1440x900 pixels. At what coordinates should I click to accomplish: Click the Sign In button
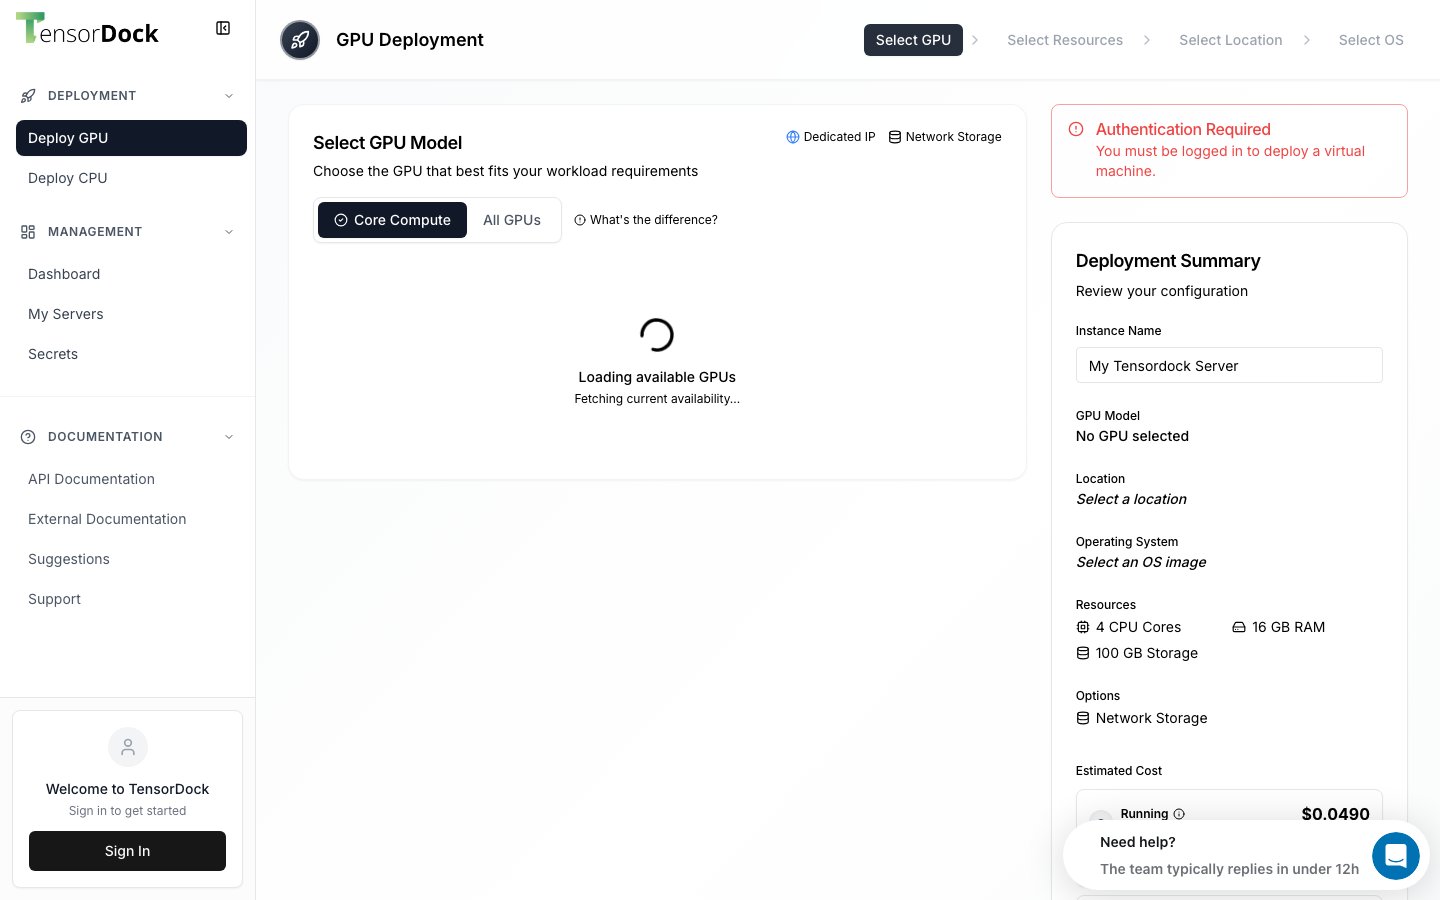[127, 851]
